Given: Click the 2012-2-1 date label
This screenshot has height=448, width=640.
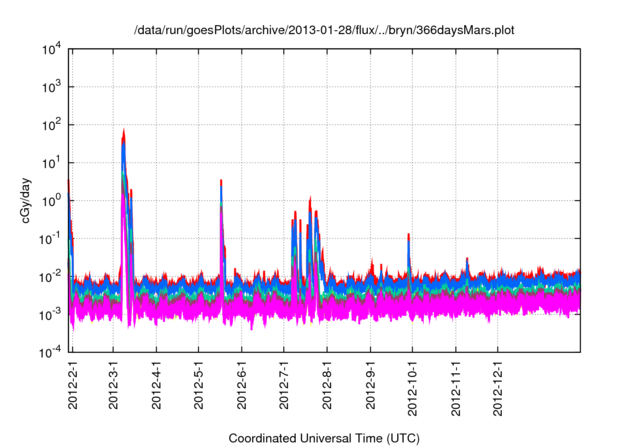Looking at the screenshot, I should [73, 385].
